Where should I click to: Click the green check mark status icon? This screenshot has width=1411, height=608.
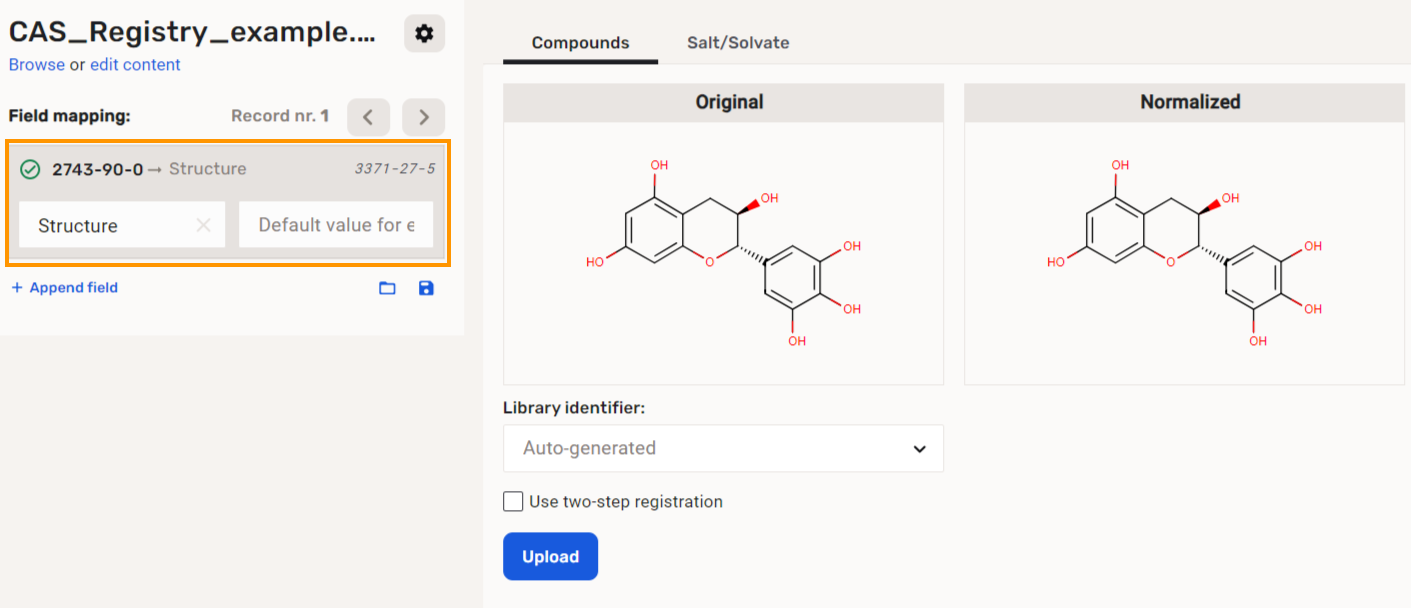tap(30, 169)
